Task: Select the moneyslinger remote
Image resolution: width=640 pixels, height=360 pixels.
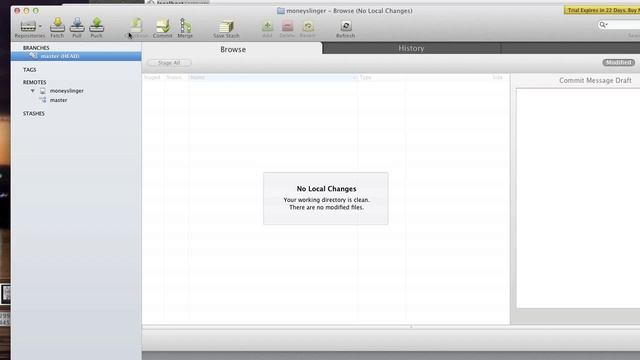Action: click(x=67, y=91)
